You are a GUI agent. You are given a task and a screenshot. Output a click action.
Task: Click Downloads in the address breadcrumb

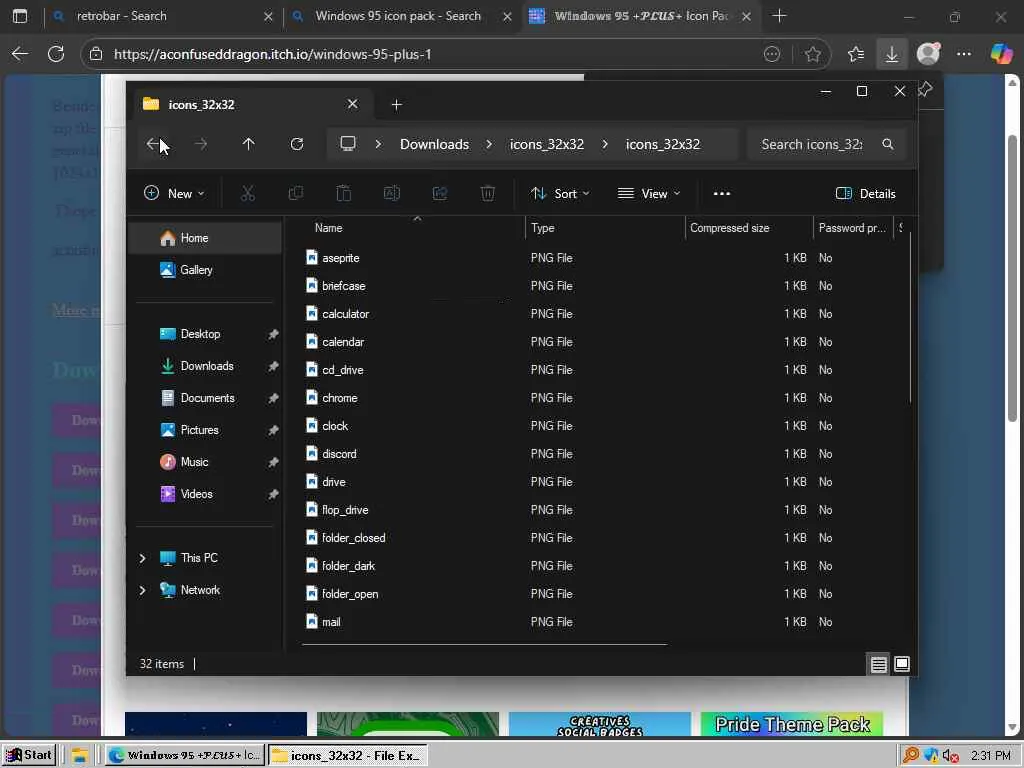(434, 144)
